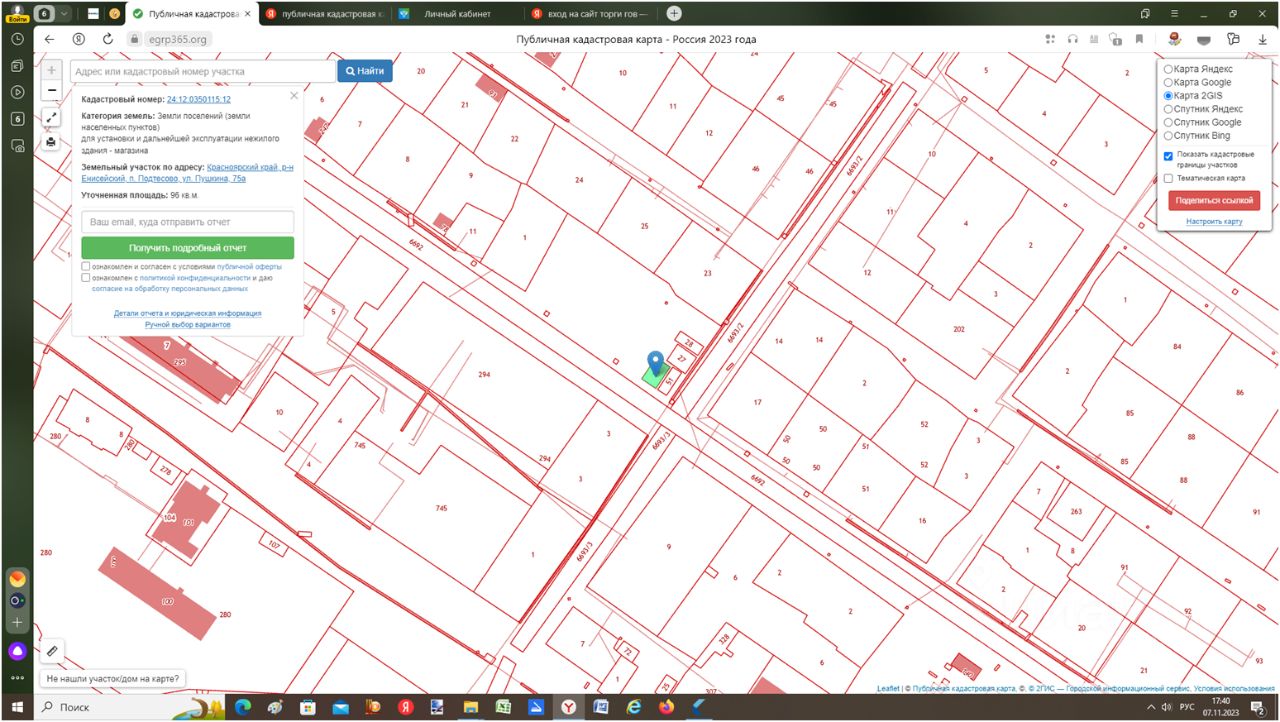
Task: Zoom in the map with plus button
Action: tap(52, 71)
